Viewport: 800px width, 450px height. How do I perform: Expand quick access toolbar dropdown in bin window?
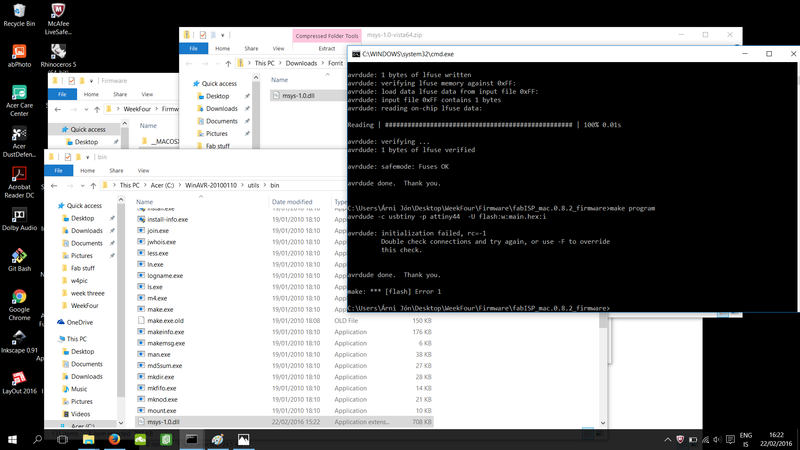(88, 157)
